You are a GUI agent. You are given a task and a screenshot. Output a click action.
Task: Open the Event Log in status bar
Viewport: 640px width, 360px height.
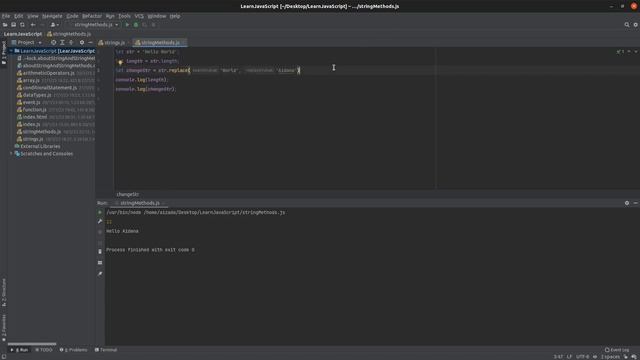617,350
